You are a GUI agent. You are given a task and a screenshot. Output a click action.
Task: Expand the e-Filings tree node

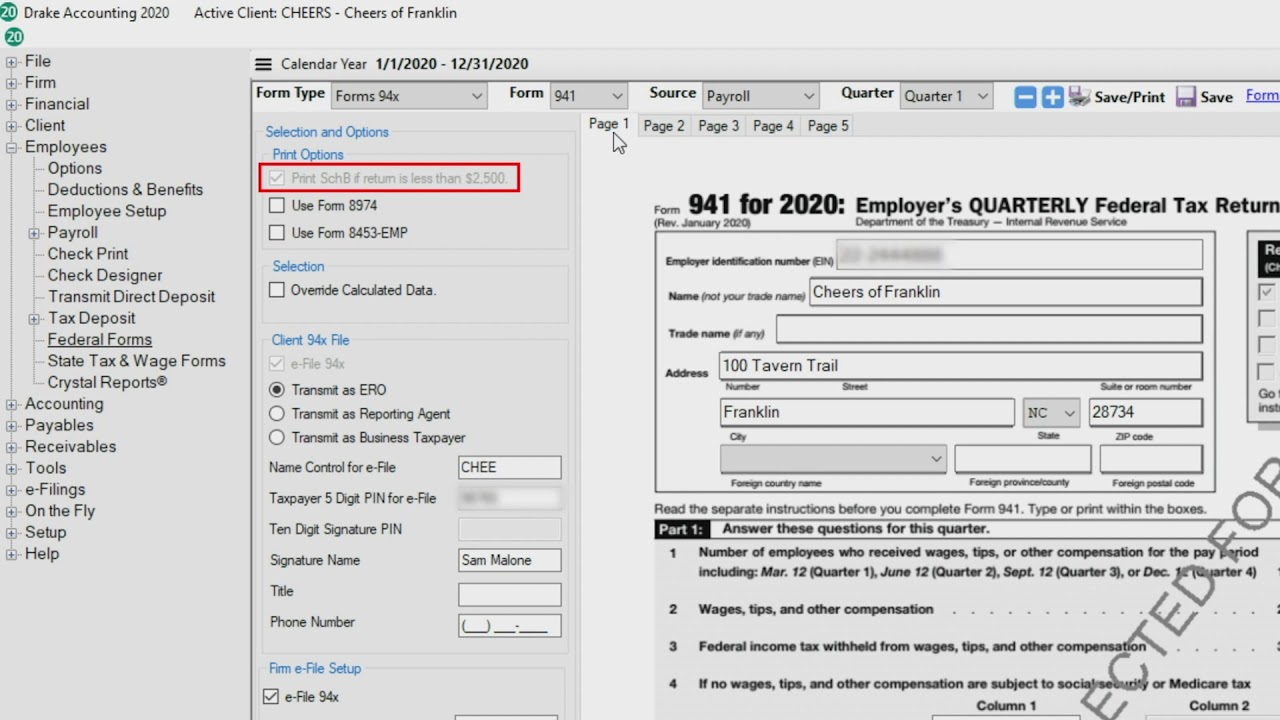point(12,490)
